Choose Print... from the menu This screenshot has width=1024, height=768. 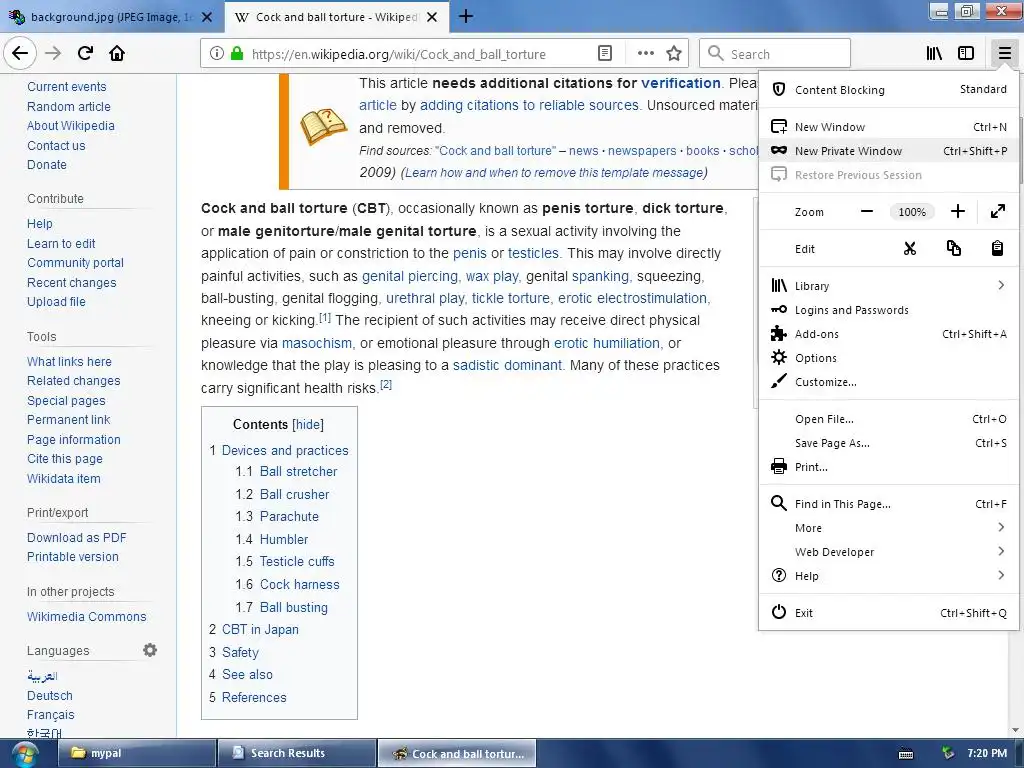tap(889, 467)
